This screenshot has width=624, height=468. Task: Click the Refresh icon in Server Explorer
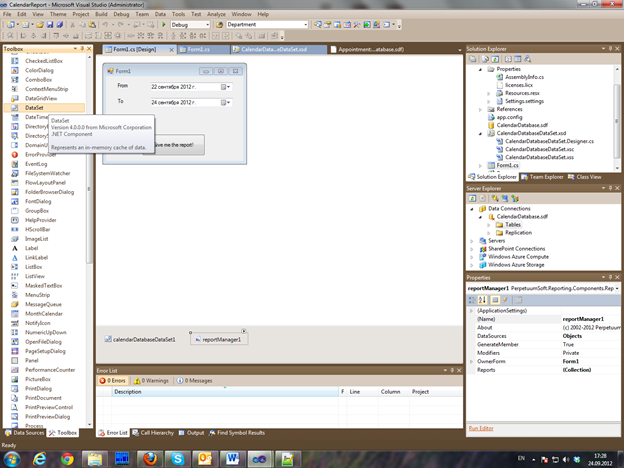pos(472,198)
